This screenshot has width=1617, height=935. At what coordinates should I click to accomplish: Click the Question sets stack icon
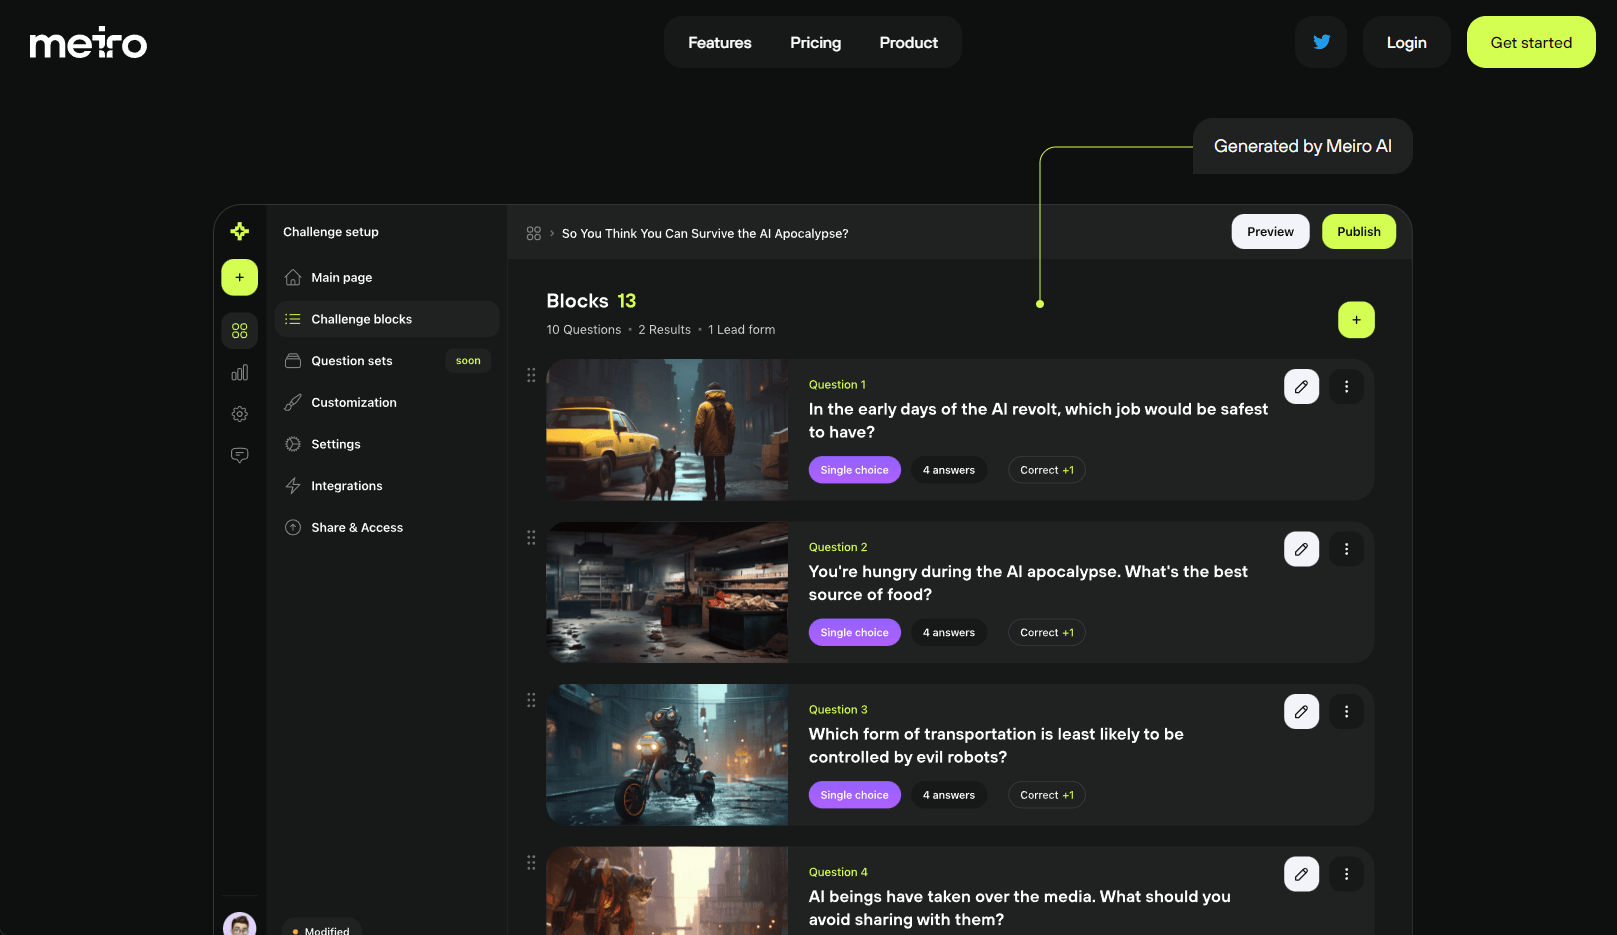click(x=293, y=361)
